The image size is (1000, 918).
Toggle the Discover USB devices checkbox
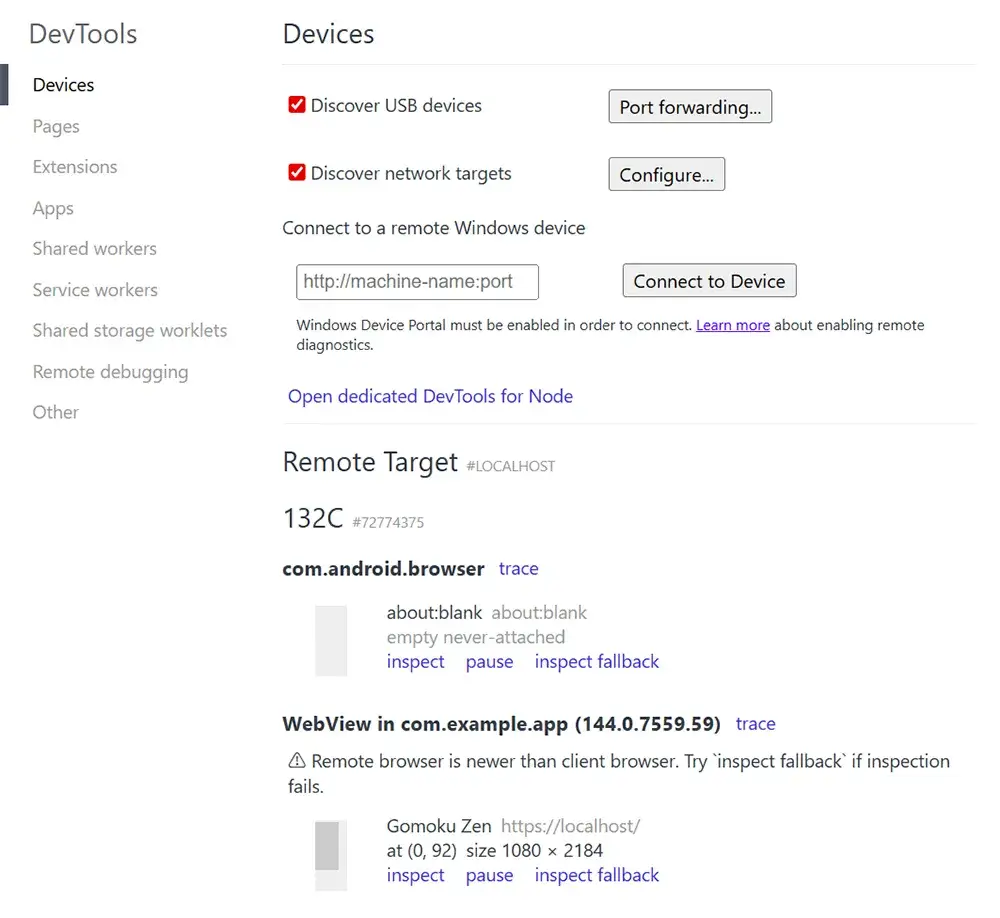297,105
